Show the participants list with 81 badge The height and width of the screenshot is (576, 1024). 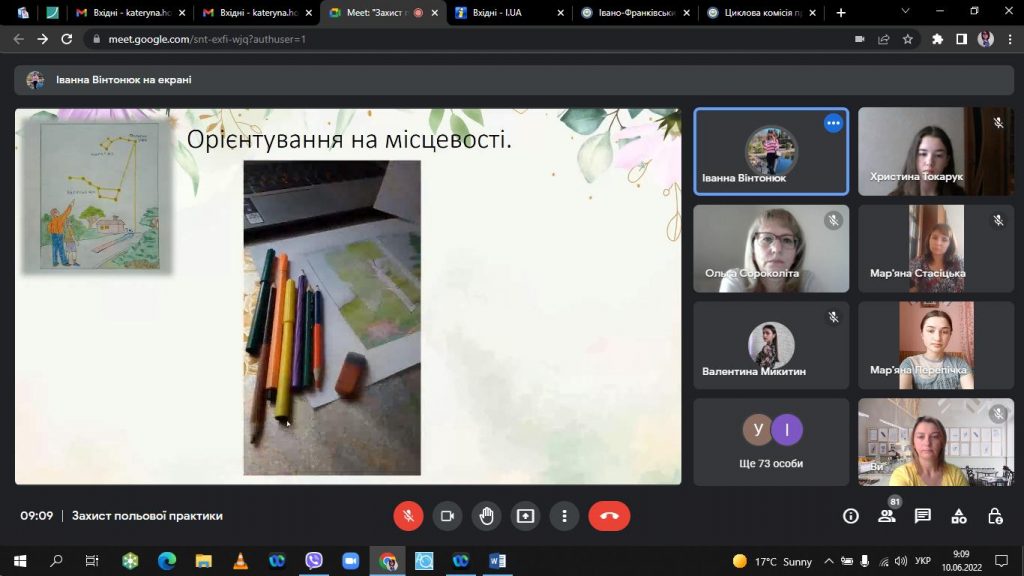click(x=887, y=516)
